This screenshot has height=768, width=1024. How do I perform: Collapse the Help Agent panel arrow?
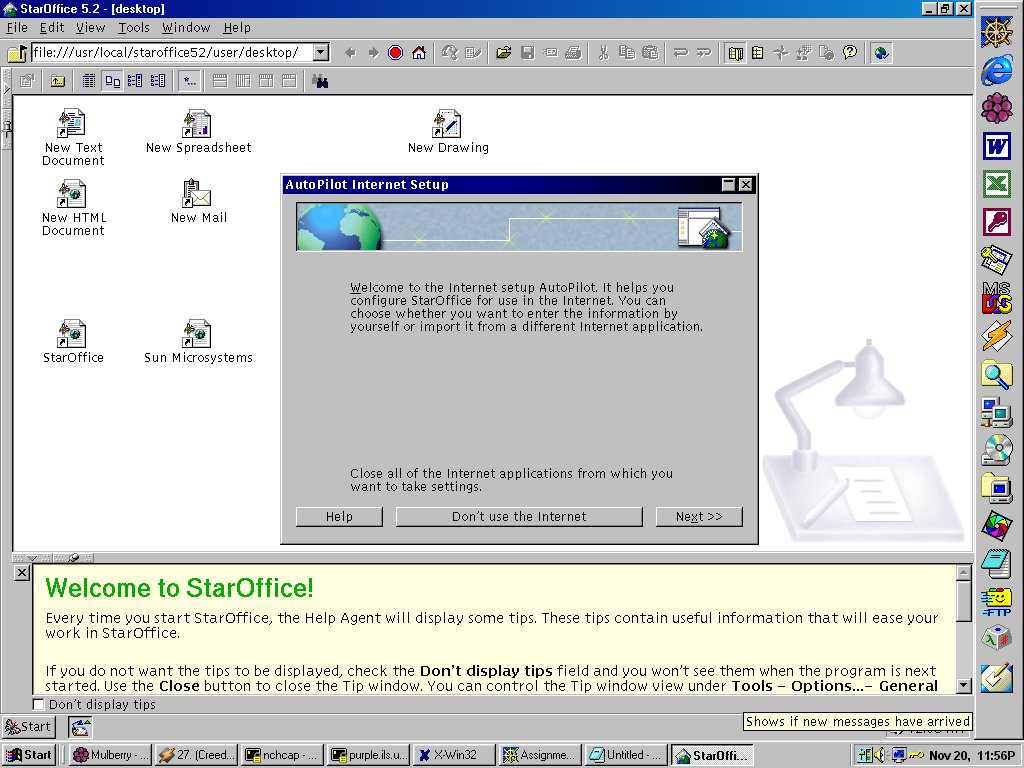pyautogui.click(x=31, y=558)
